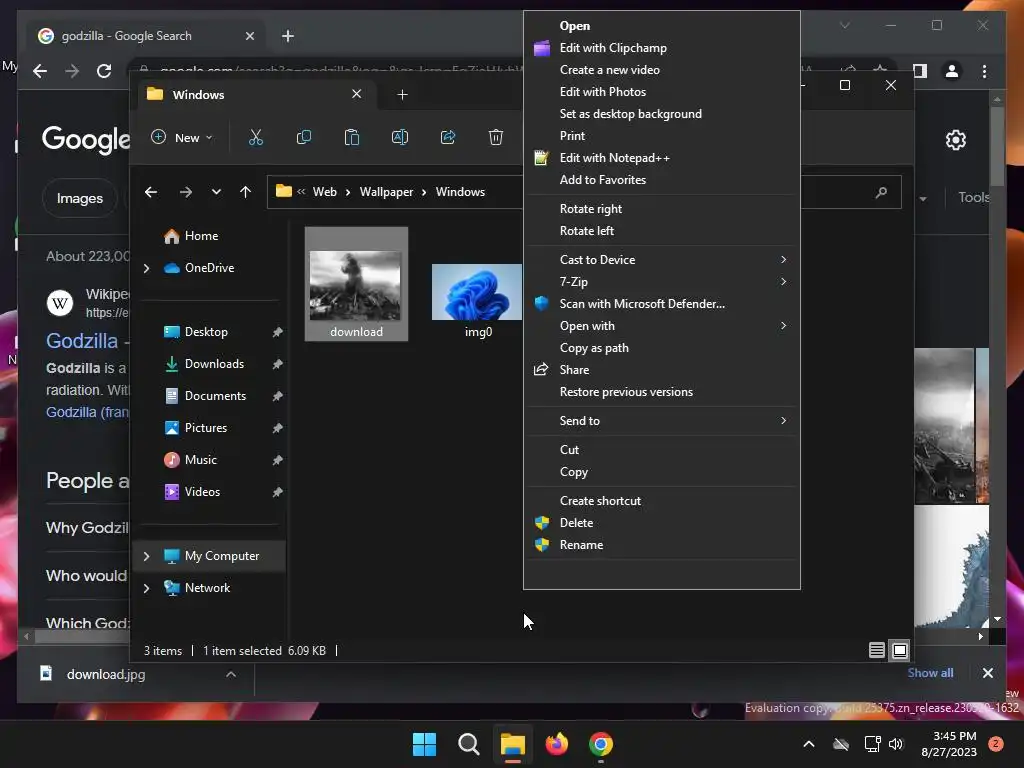
Task: Go forward with Explorer's forward arrow
Action: [185, 192]
